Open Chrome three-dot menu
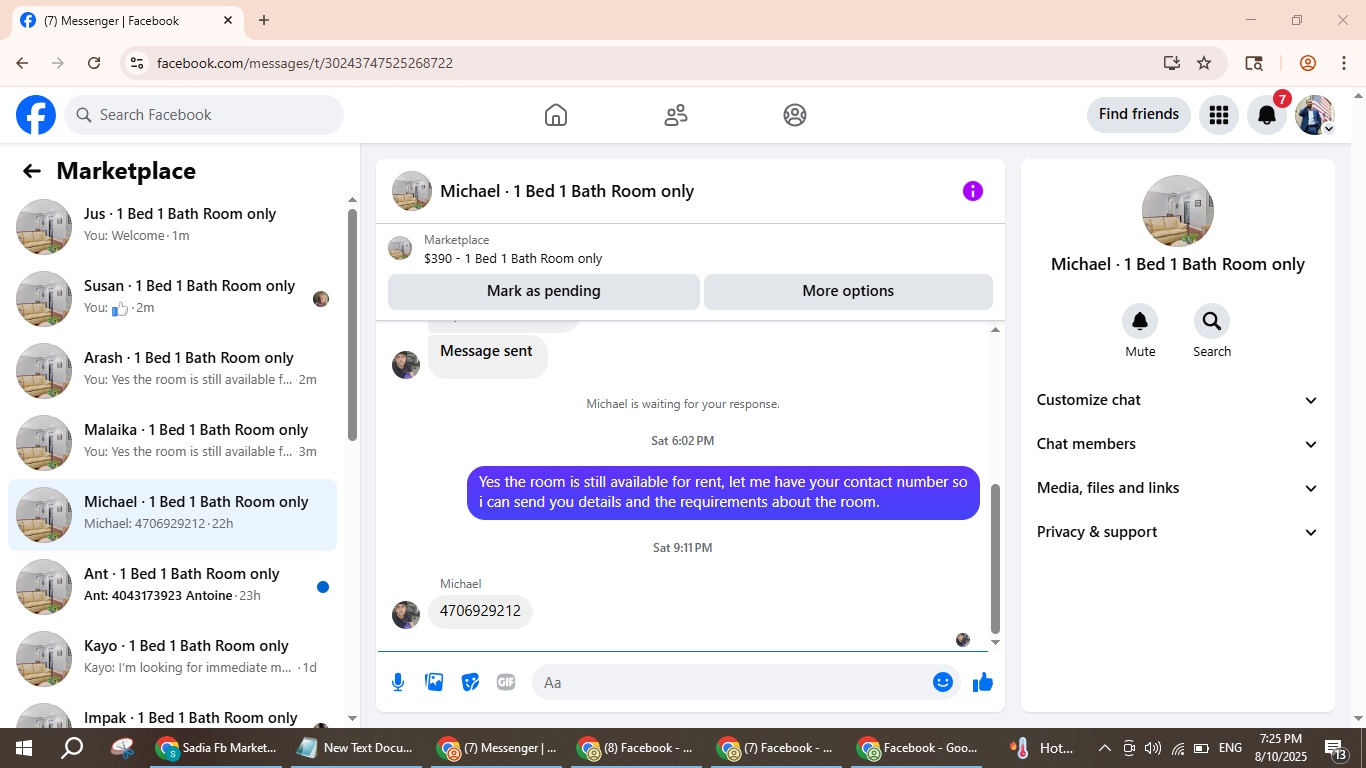1366x768 pixels. 1342,63
